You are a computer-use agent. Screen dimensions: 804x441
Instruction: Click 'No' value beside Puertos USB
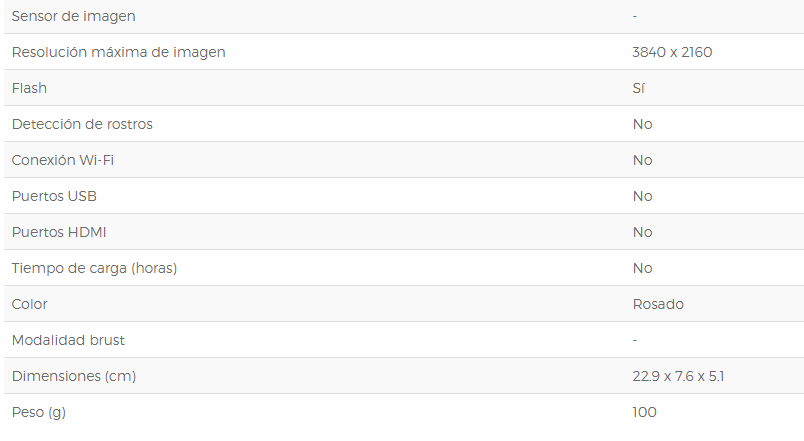642,196
